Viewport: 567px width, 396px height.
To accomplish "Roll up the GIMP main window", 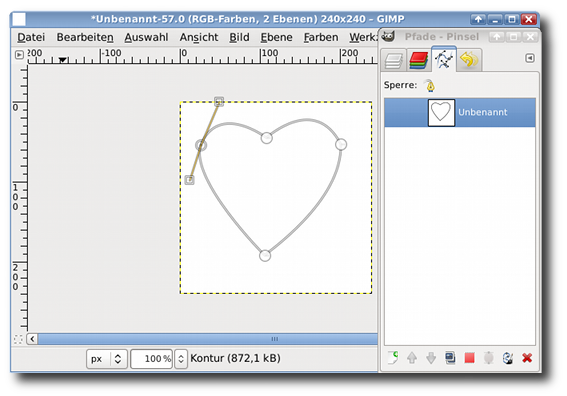I will (x=478, y=19).
